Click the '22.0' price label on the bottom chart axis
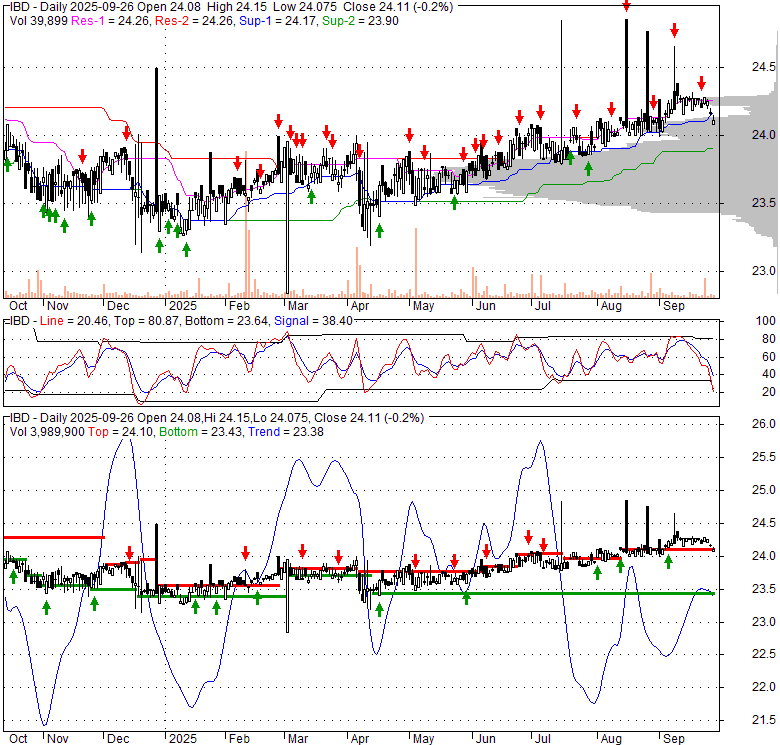 point(764,687)
